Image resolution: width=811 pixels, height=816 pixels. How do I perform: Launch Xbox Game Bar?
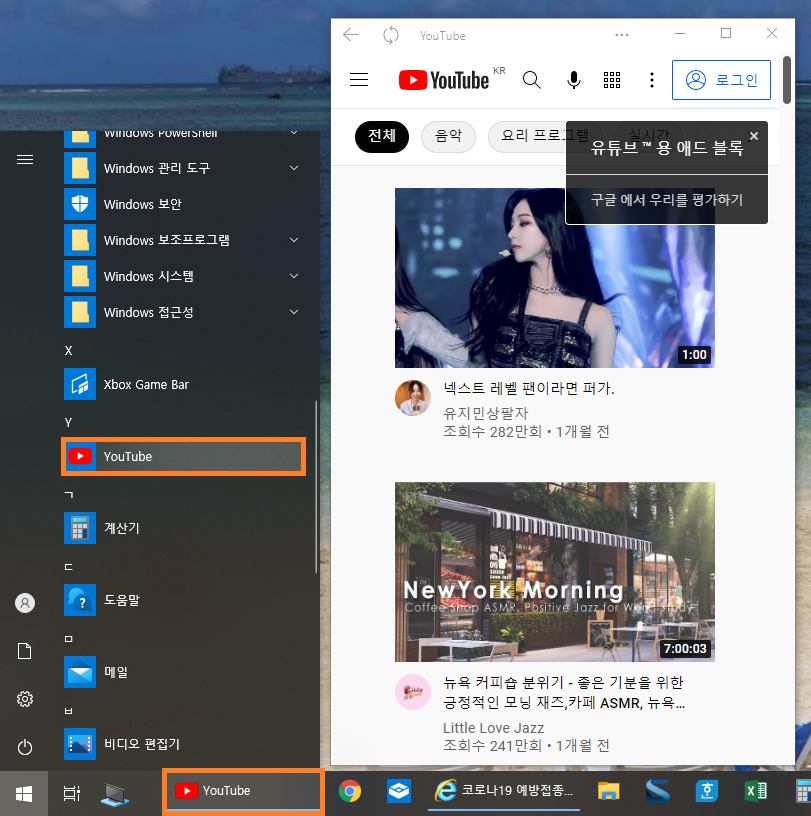point(183,384)
